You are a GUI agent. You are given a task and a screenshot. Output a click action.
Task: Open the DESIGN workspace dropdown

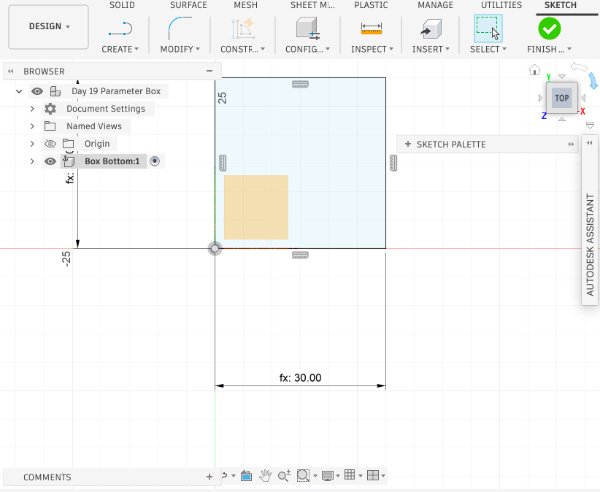[49, 26]
